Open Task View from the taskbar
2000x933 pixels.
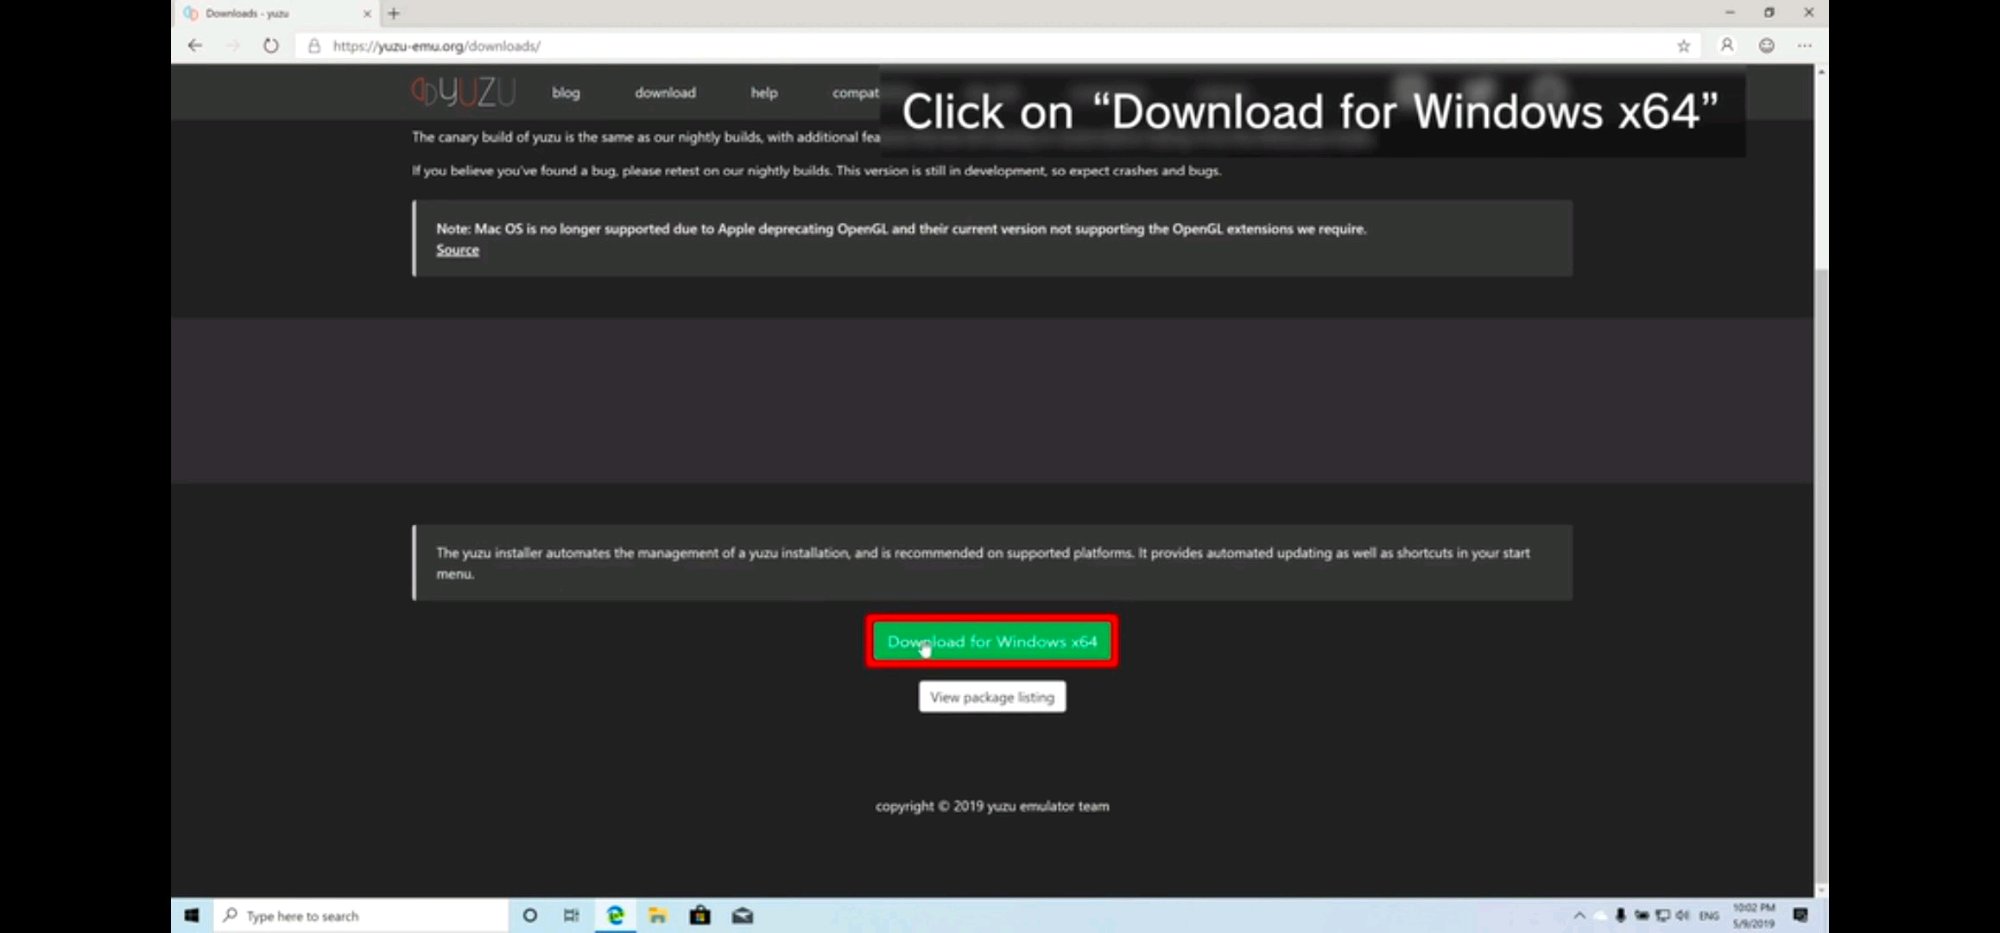click(571, 916)
